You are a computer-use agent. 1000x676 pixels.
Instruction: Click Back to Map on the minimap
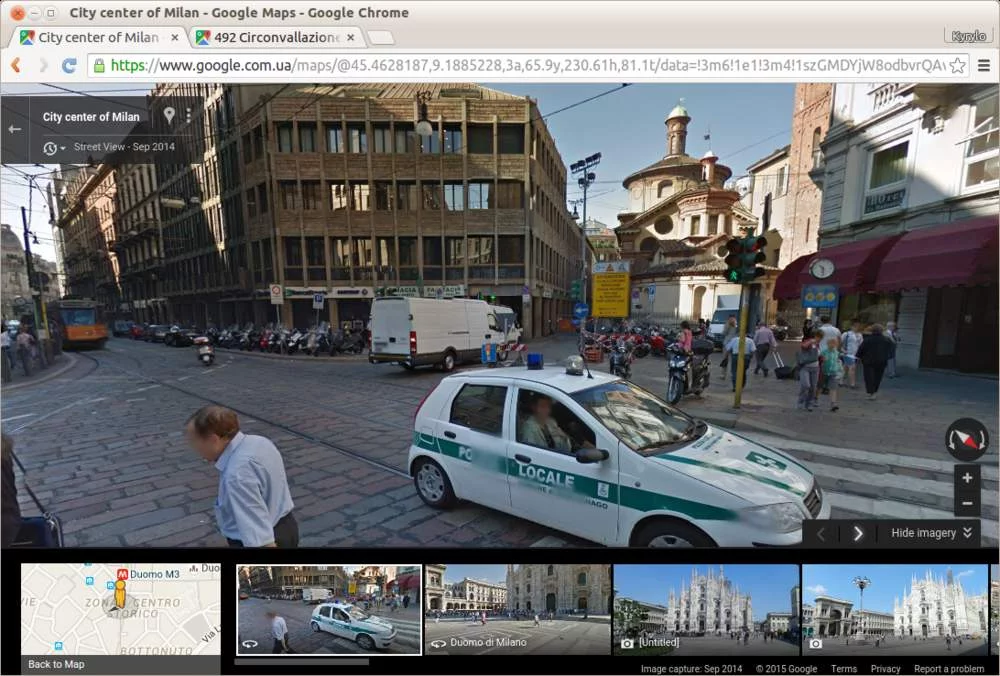pos(56,664)
